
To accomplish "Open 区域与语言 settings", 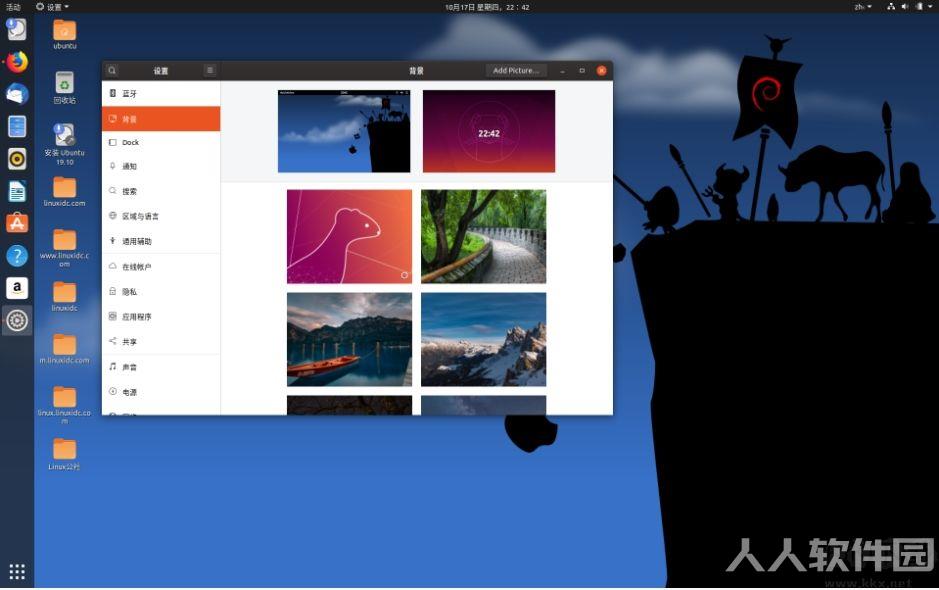I will pyautogui.click(x=161, y=216).
